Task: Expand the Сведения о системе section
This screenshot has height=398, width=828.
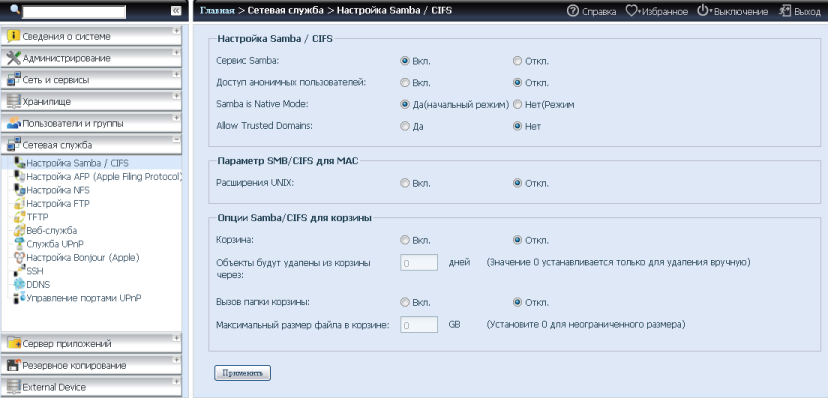Action: tap(176, 31)
